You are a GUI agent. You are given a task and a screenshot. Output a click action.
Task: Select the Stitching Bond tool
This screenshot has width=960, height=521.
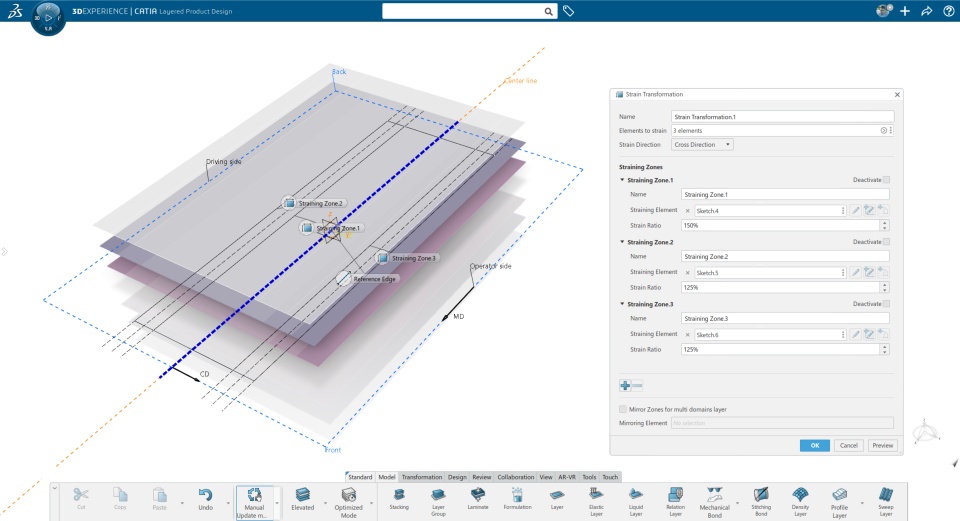pyautogui.click(x=761, y=502)
